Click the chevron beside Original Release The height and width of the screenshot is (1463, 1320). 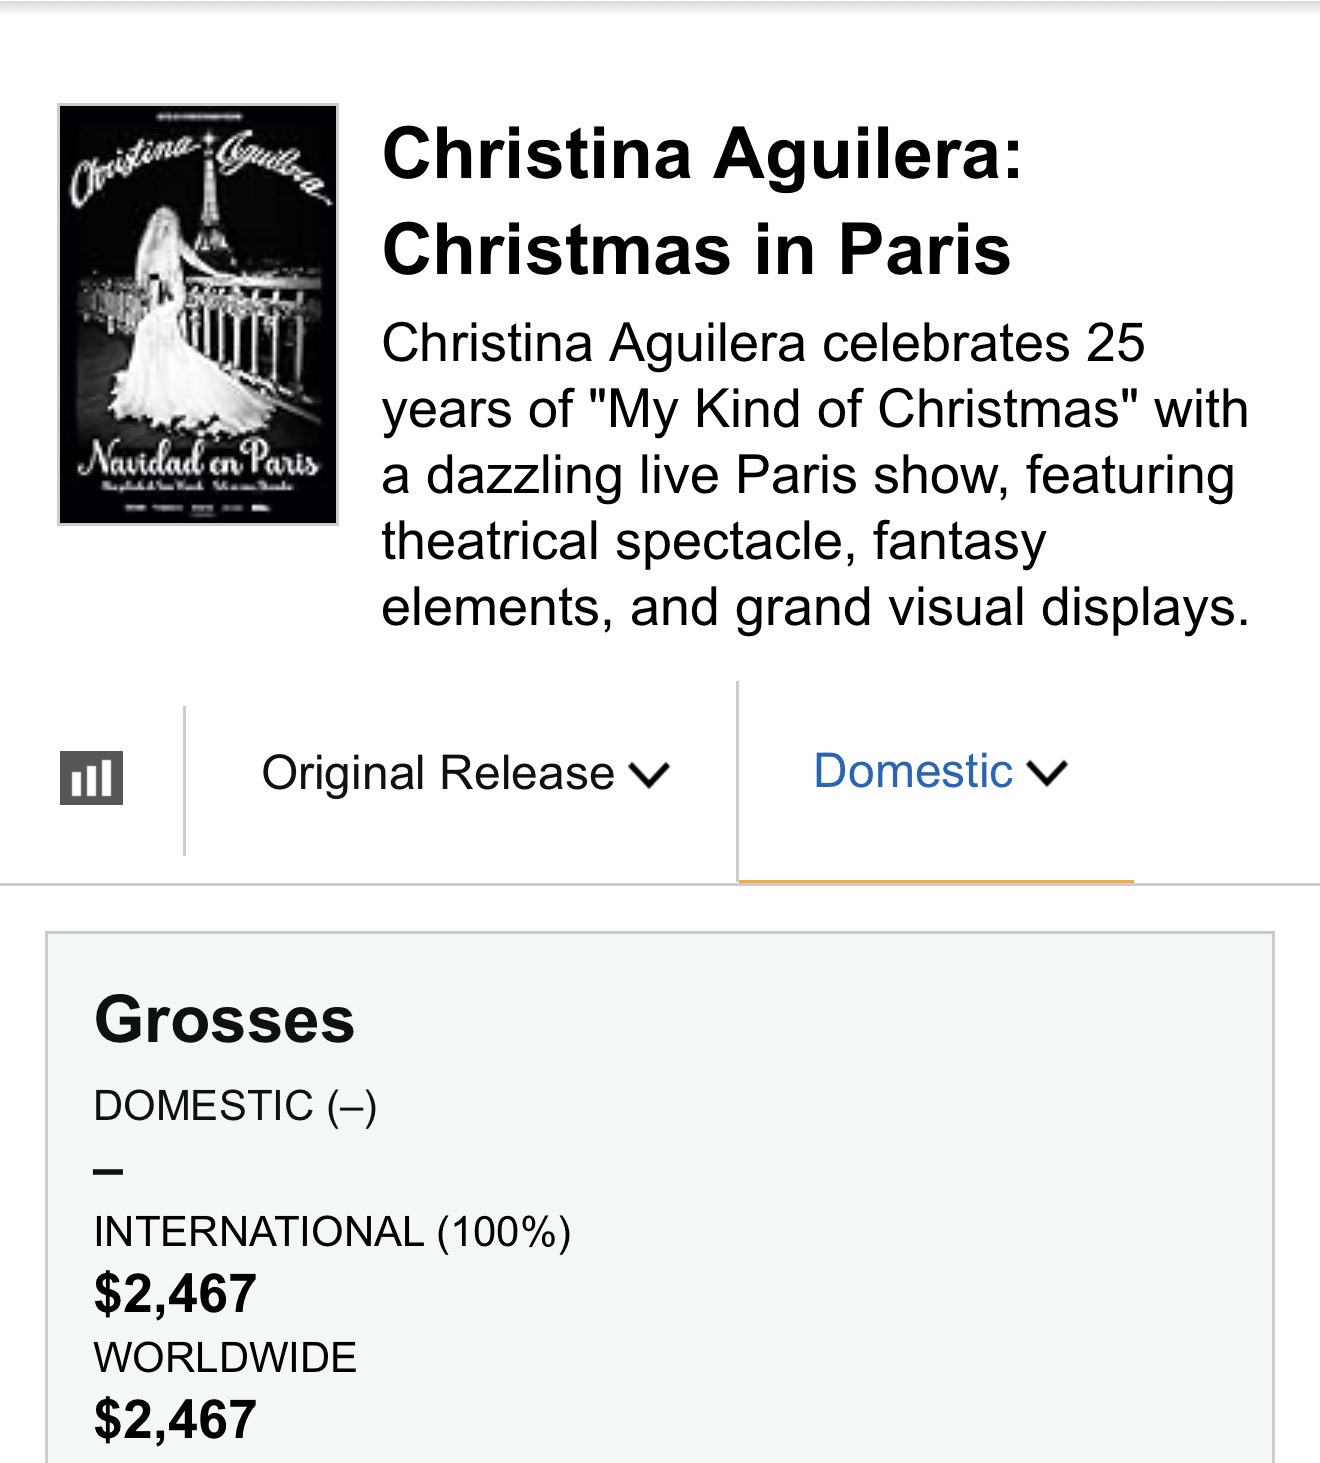650,775
